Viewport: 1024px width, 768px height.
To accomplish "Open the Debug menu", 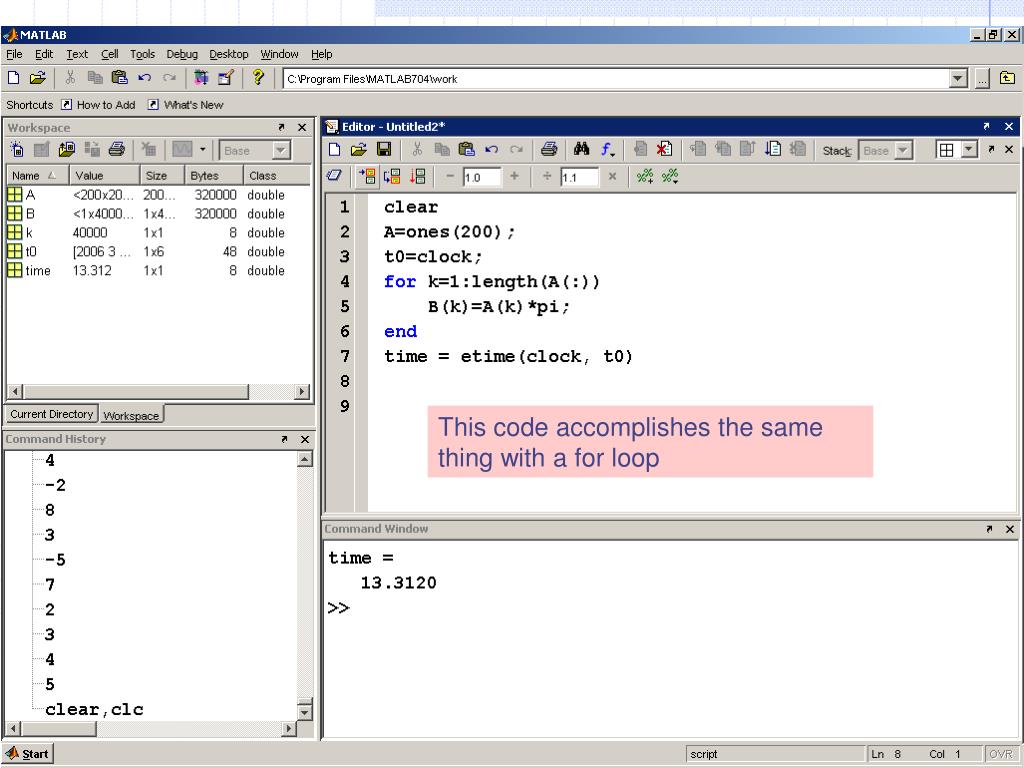I will pyautogui.click(x=182, y=54).
